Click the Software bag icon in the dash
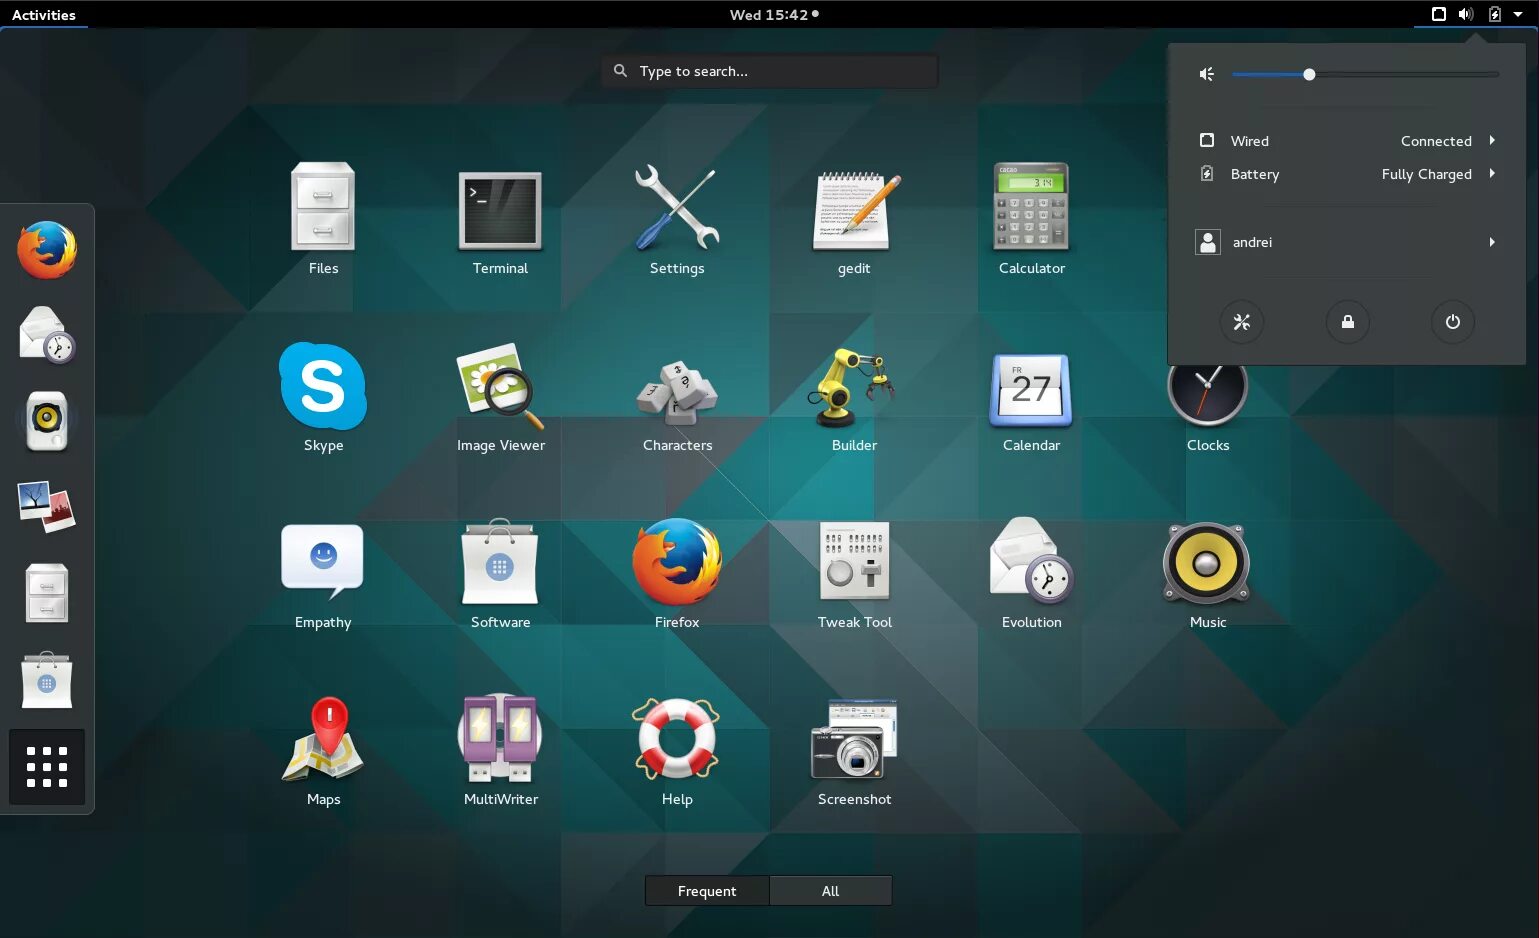This screenshot has width=1539, height=938. pos(47,680)
